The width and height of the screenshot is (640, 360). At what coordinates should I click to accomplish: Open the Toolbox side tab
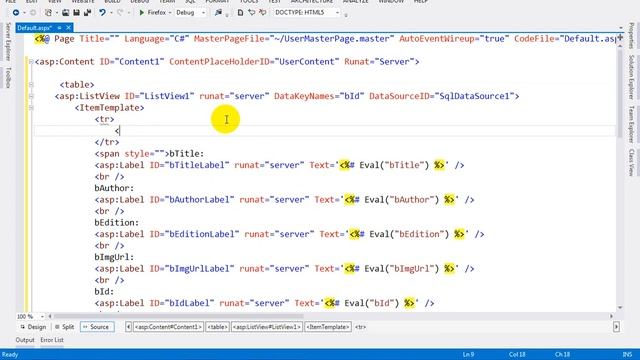(x=8, y=77)
